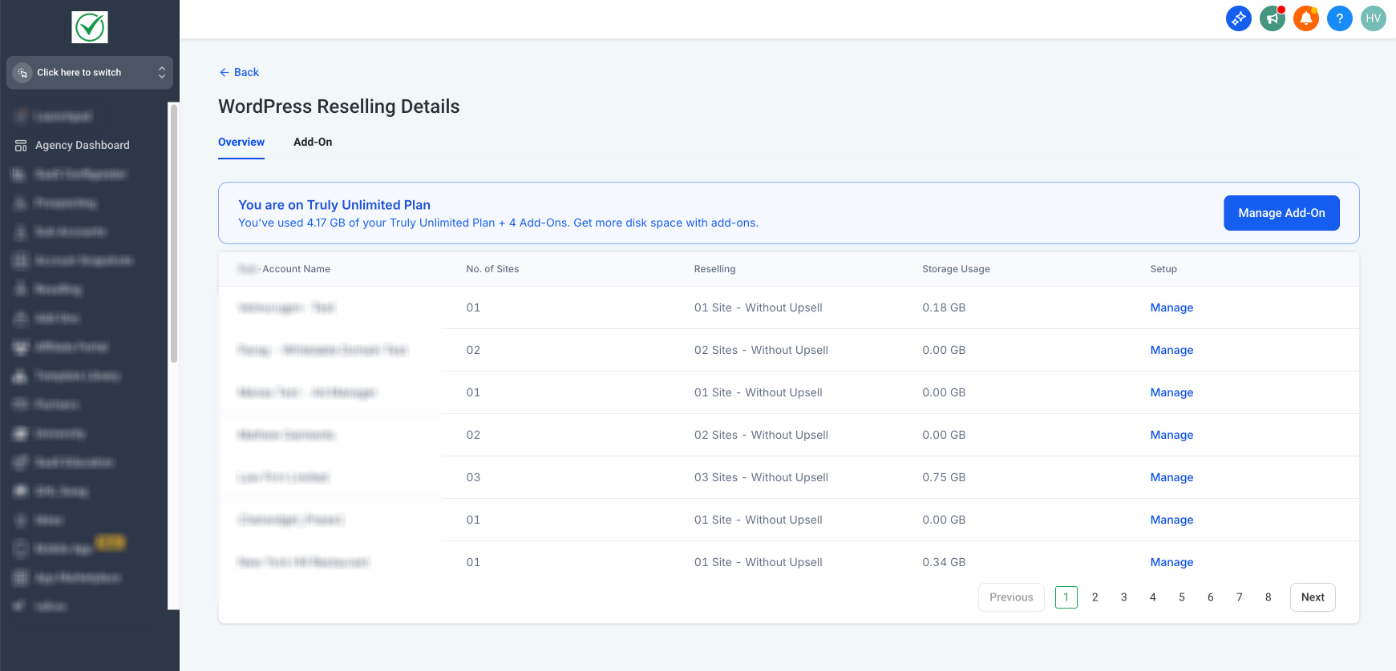Switch to the Add-On tab
The image size is (1396, 671).
coord(313,142)
